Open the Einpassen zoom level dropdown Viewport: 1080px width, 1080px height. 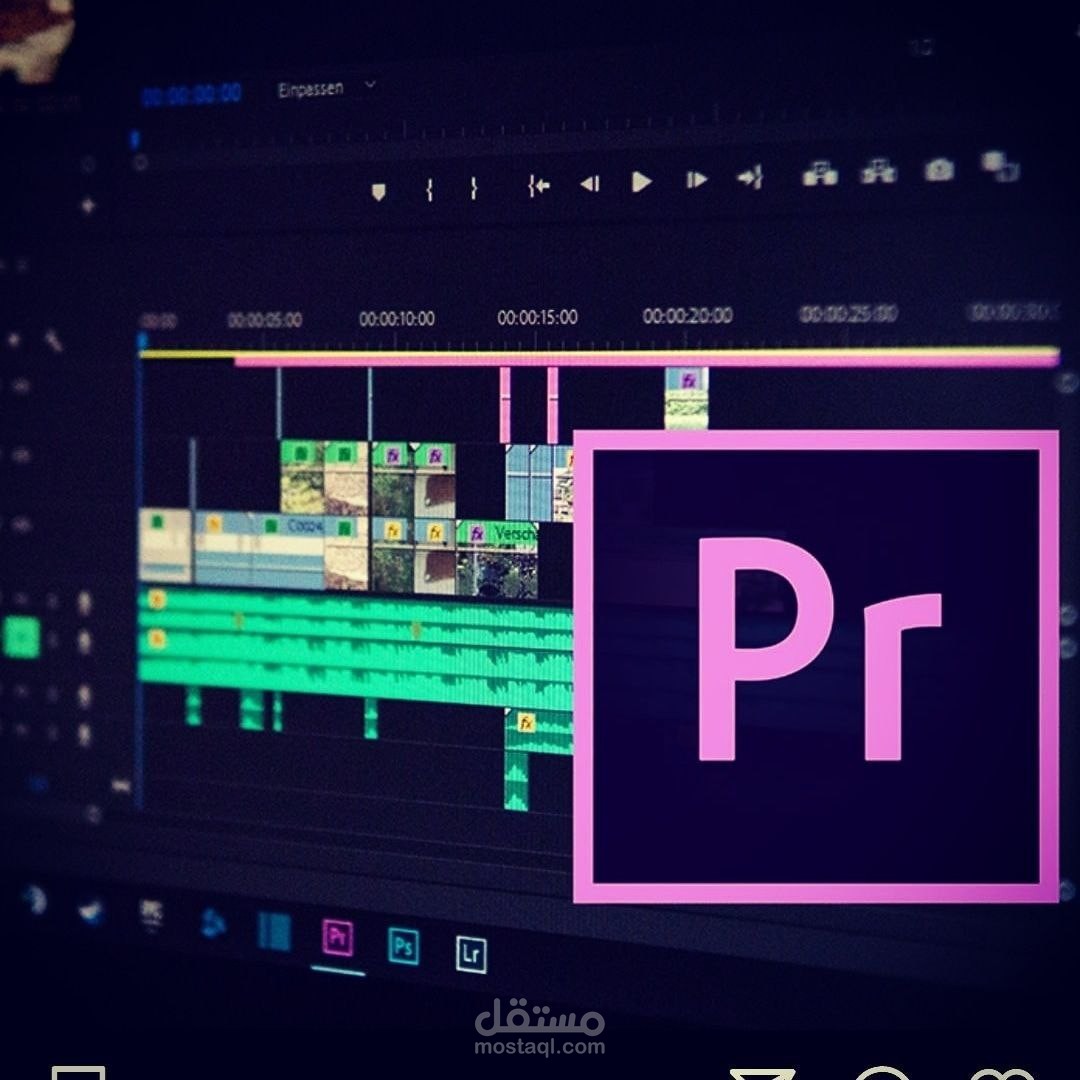pos(326,88)
